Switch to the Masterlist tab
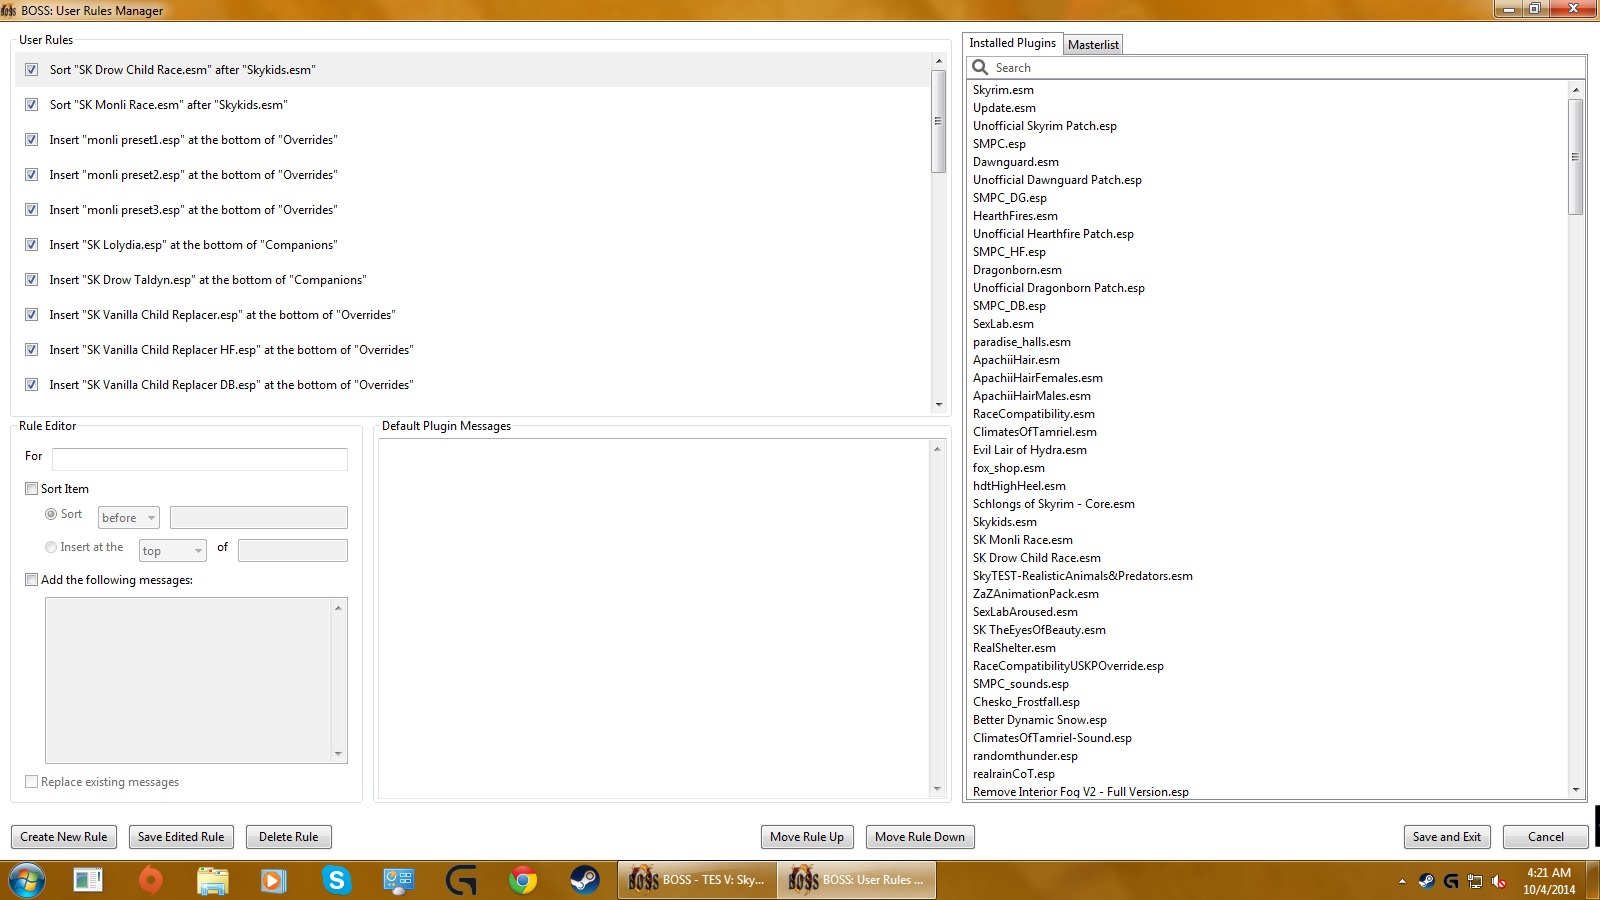Image resolution: width=1600 pixels, height=900 pixels. click(x=1093, y=44)
